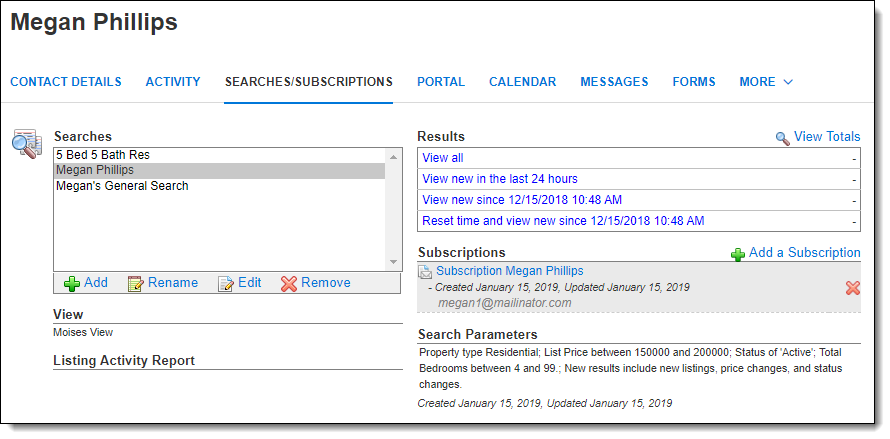Click the View Totals magnifier icon
The image size is (890, 439).
point(783,138)
